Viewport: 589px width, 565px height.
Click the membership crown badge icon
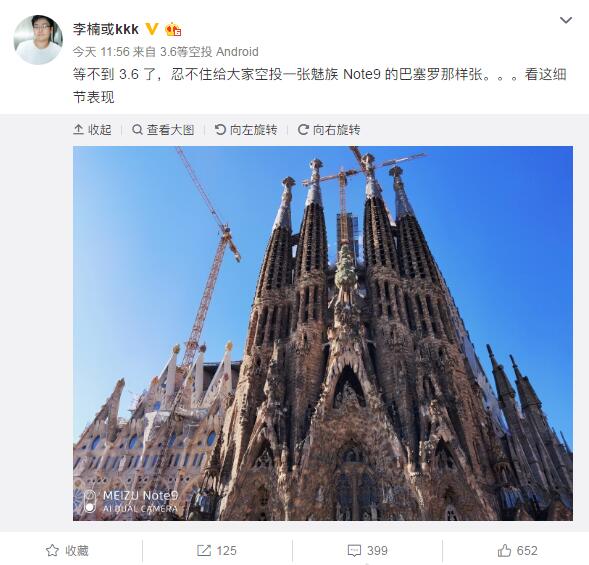pyautogui.click(x=173, y=29)
